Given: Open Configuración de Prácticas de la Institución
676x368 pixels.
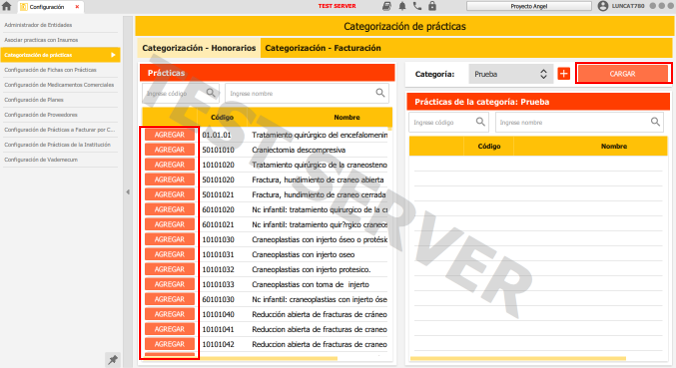Looking at the screenshot, I should point(59,145).
